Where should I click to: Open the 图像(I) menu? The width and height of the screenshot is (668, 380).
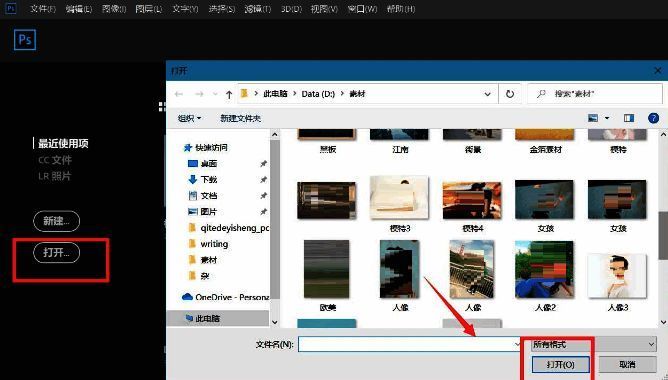click(x=114, y=9)
